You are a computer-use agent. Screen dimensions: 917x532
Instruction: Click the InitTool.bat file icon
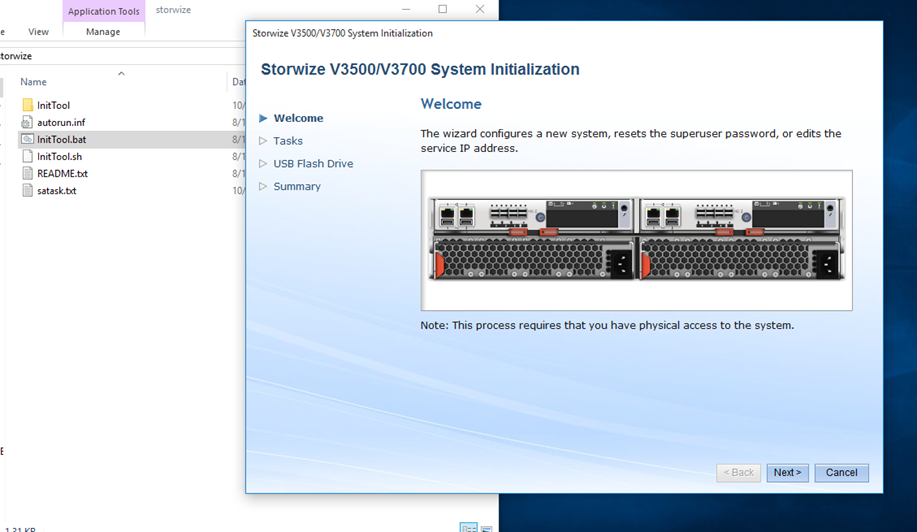pyautogui.click(x=28, y=139)
